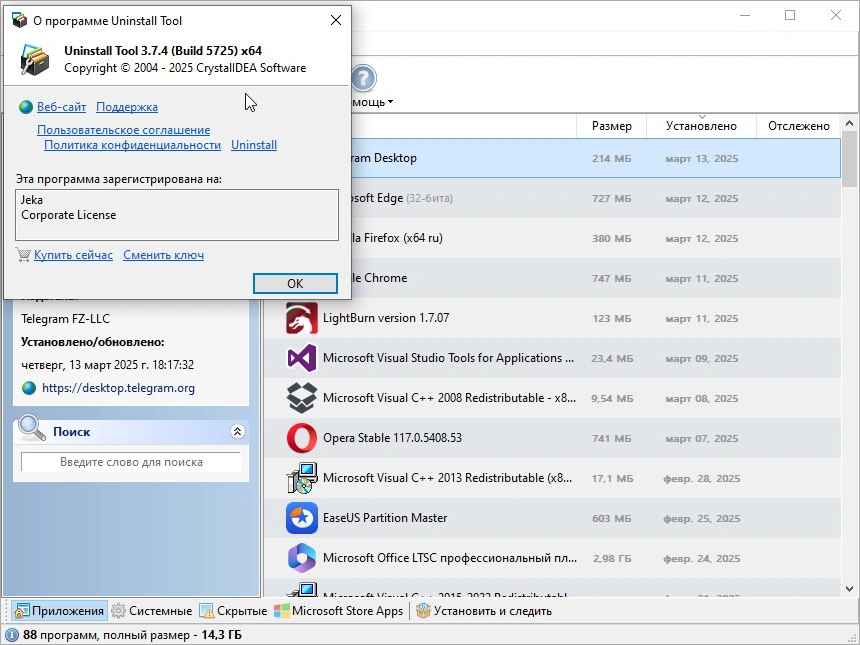This screenshot has width=860, height=645.
Task: Select Opera Stable 117.0.5408.53 row
Action: pyautogui.click(x=552, y=438)
